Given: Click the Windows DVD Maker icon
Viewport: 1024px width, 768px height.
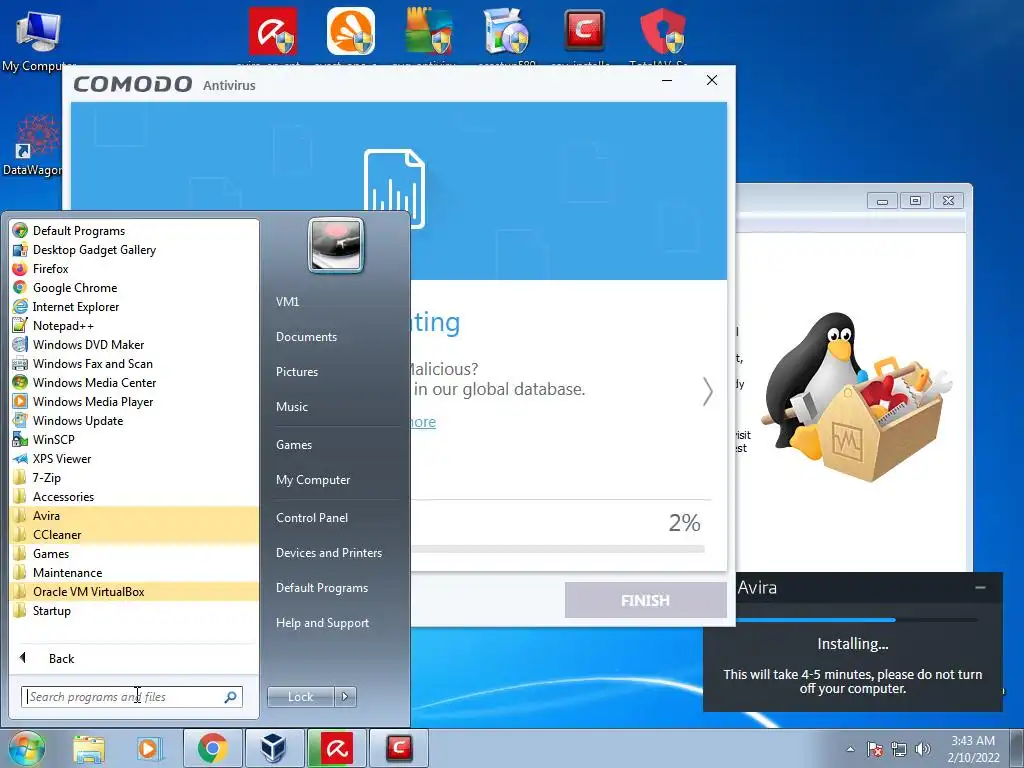Looking at the screenshot, I should 20,344.
